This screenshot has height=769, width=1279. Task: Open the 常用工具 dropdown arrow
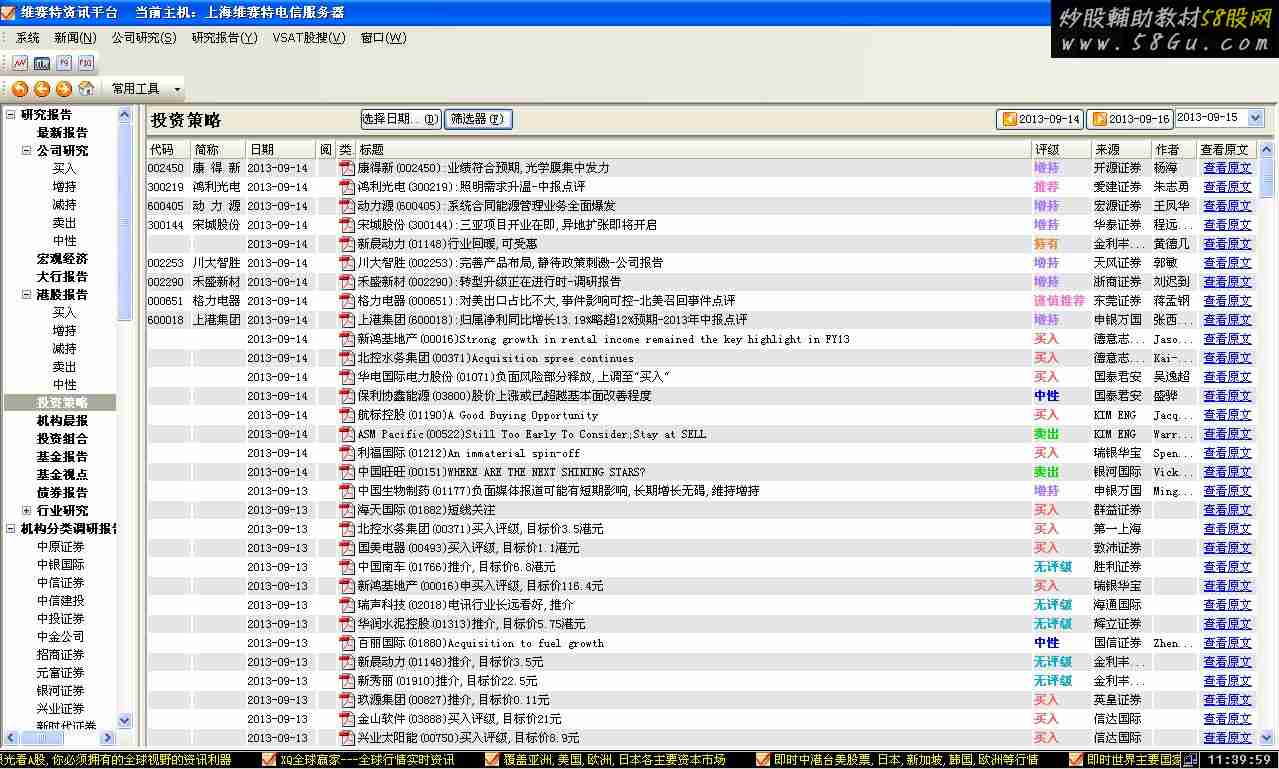(x=178, y=89)
